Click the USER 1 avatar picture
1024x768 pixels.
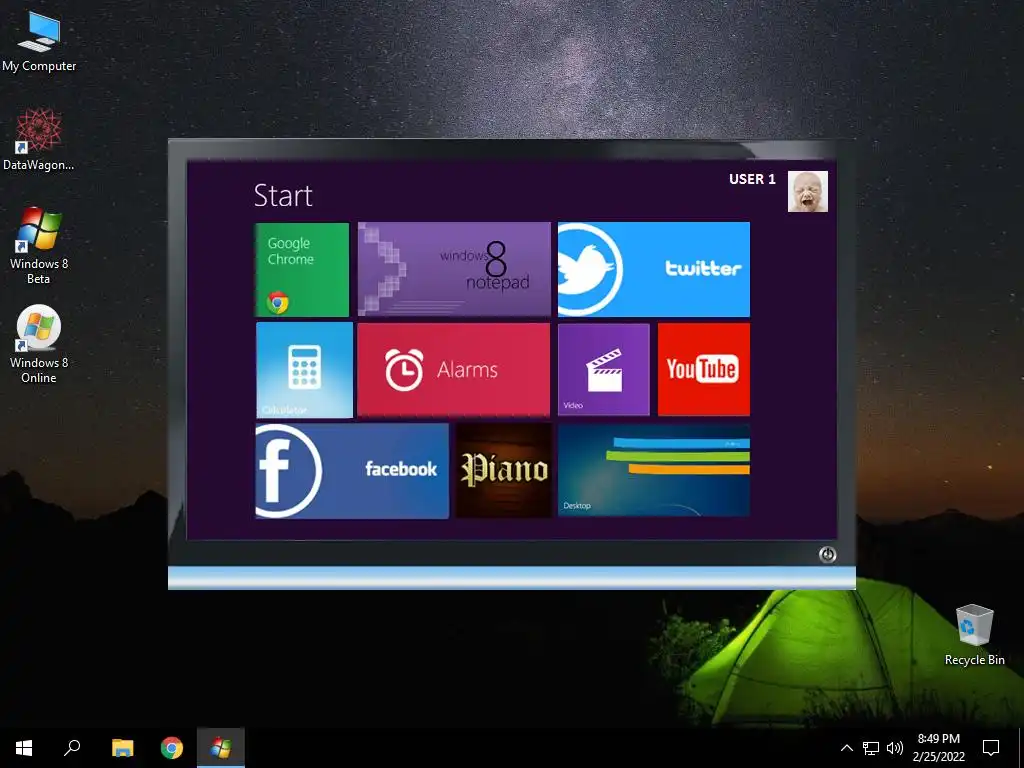tap(808, 191)
